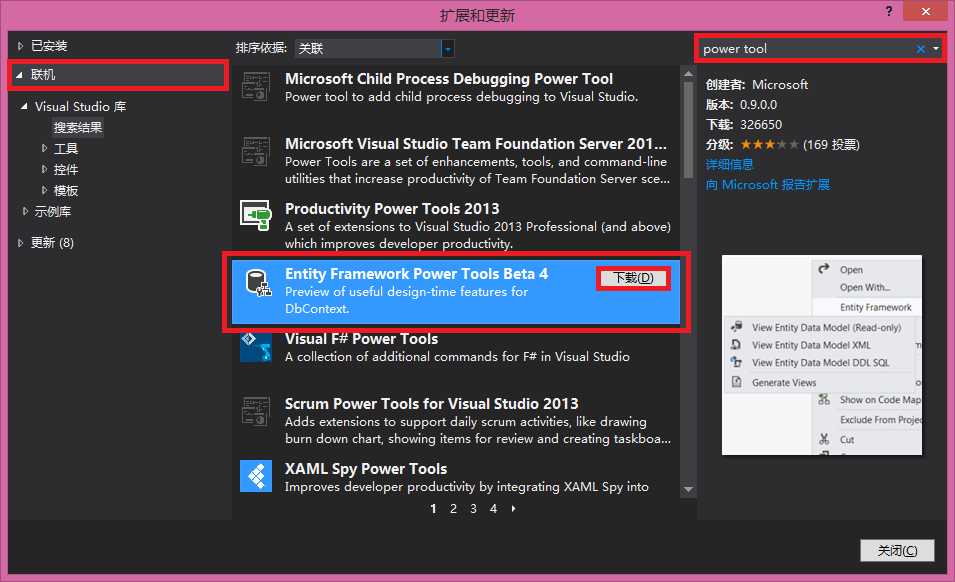This screenshot has height=582, width=955.
Task: Clear the search box with the X icon
Action: 920,49
